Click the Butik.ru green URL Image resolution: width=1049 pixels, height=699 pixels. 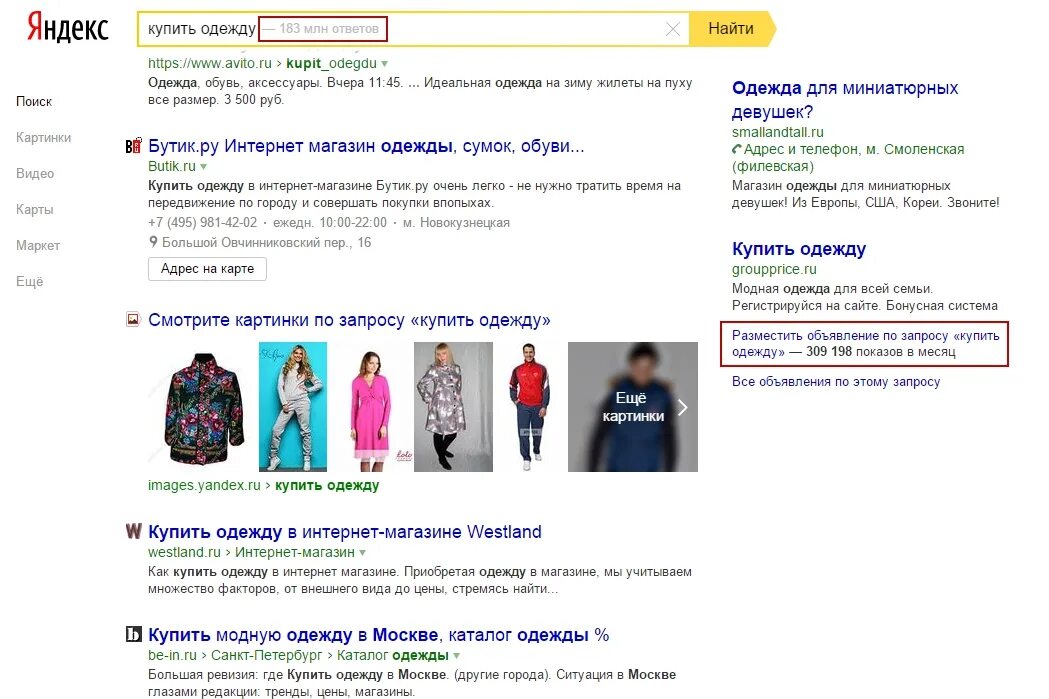[172, 167]
